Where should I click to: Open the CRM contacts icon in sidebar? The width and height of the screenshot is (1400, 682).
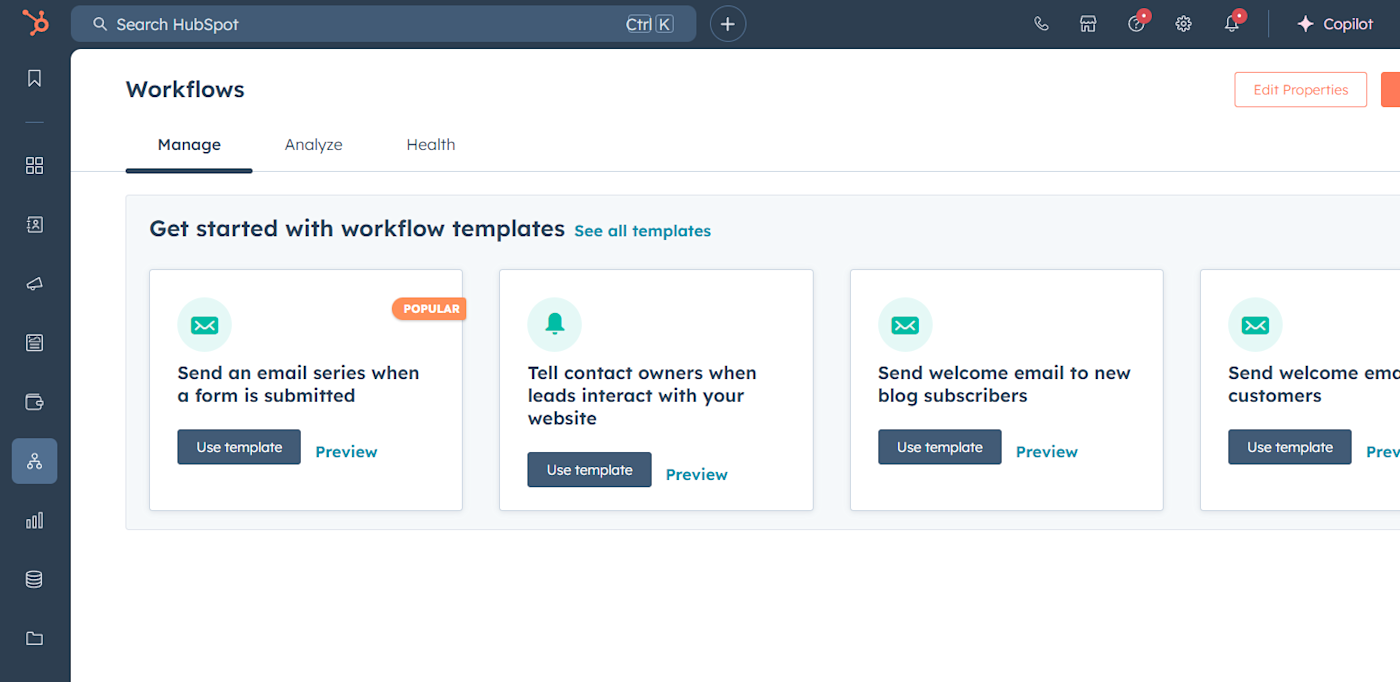point(35,224)
